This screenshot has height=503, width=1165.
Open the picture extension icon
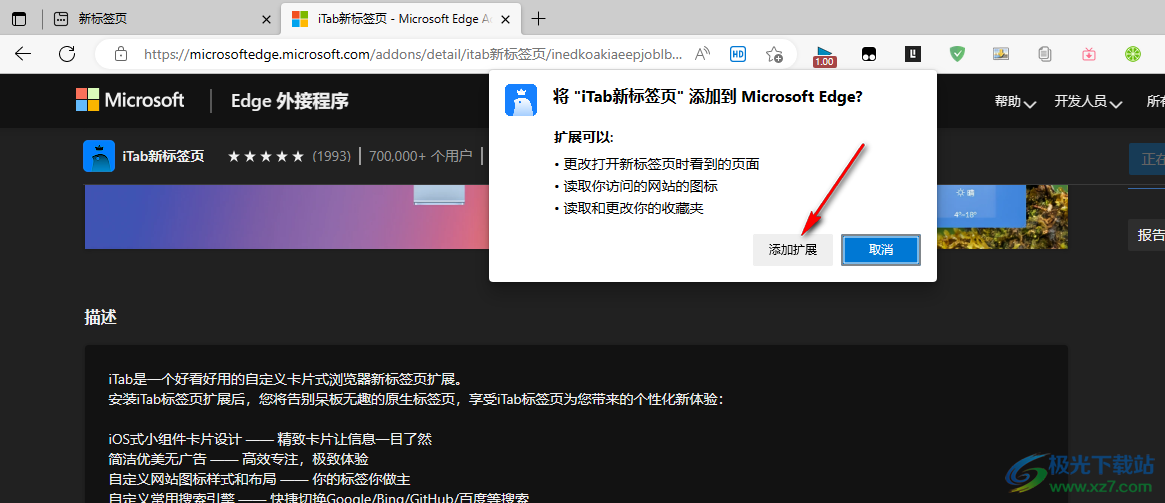tap(1001, 53)
